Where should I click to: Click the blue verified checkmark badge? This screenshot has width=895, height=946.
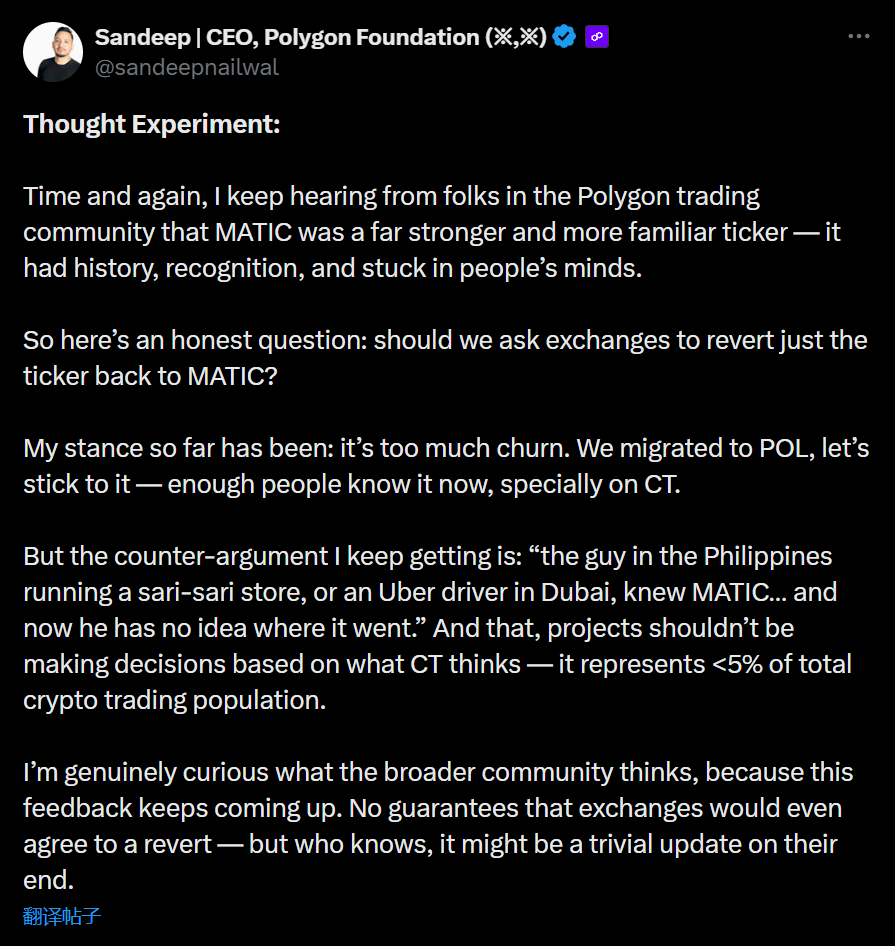(564, 38)
